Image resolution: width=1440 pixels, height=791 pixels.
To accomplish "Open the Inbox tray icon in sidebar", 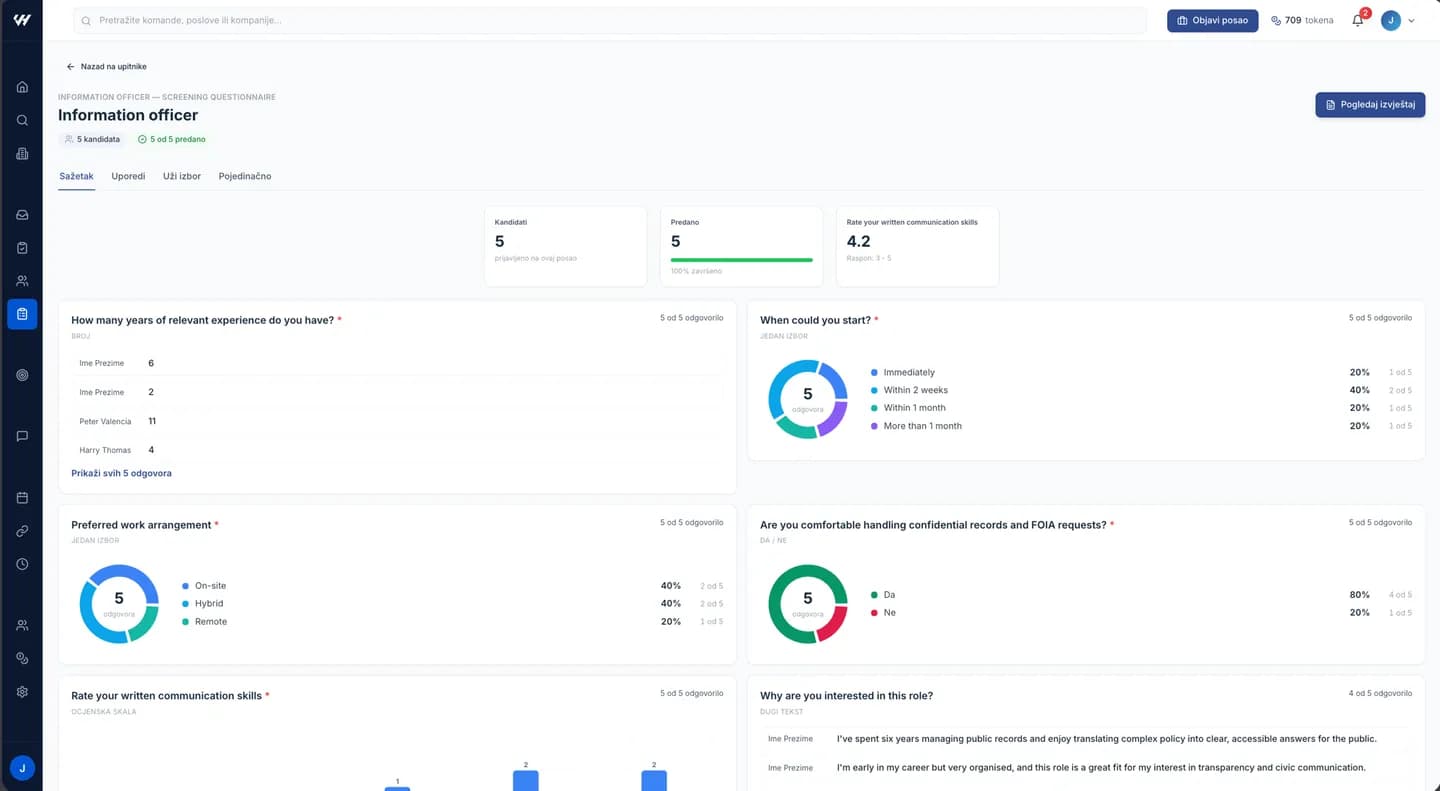I will pyautogui.click(x=22, y=215).
